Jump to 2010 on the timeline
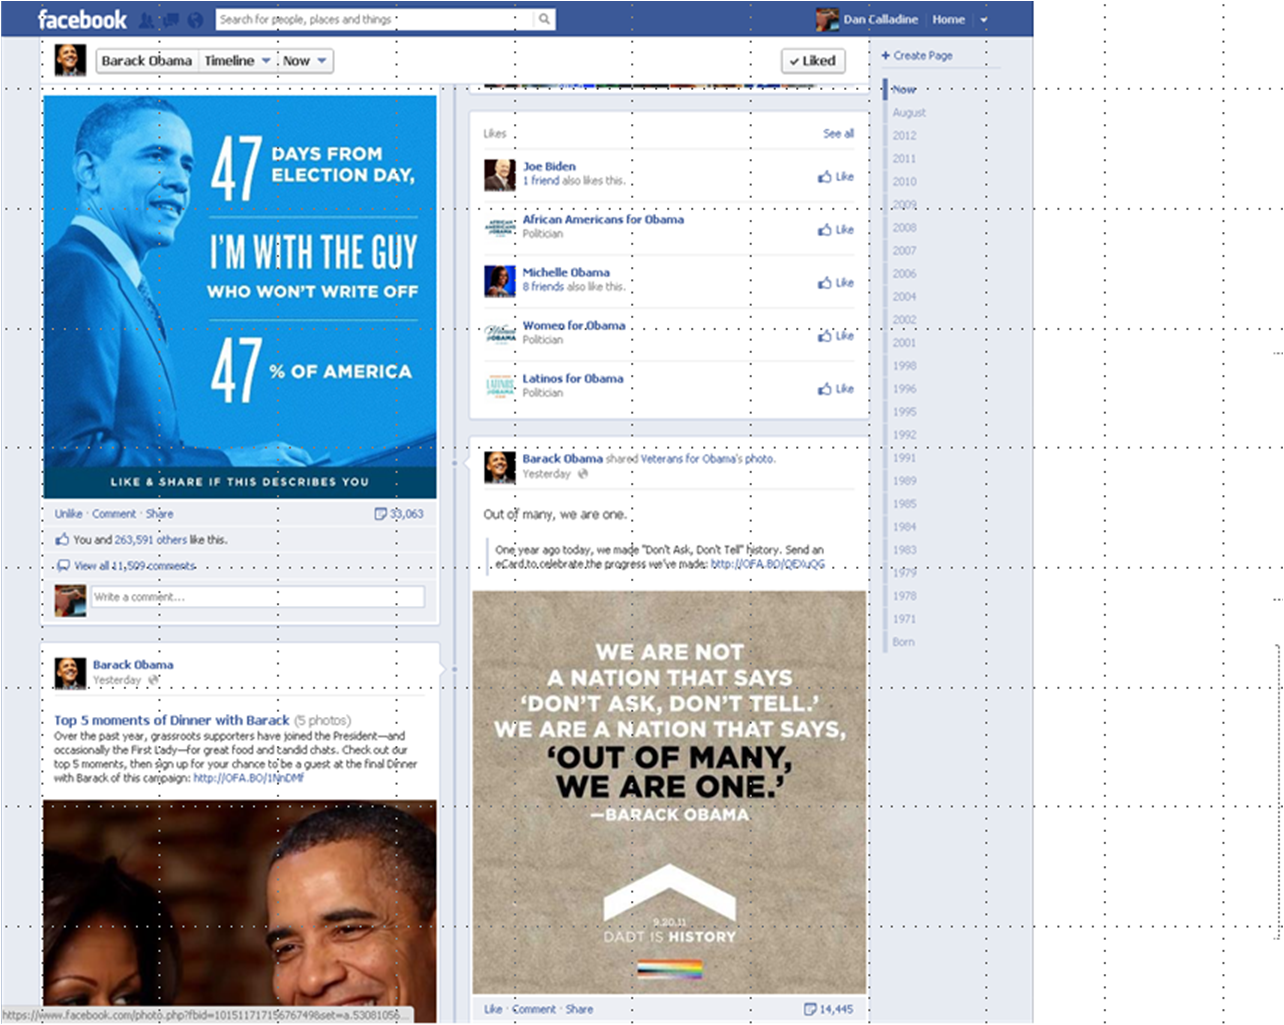 pos(904,182)
